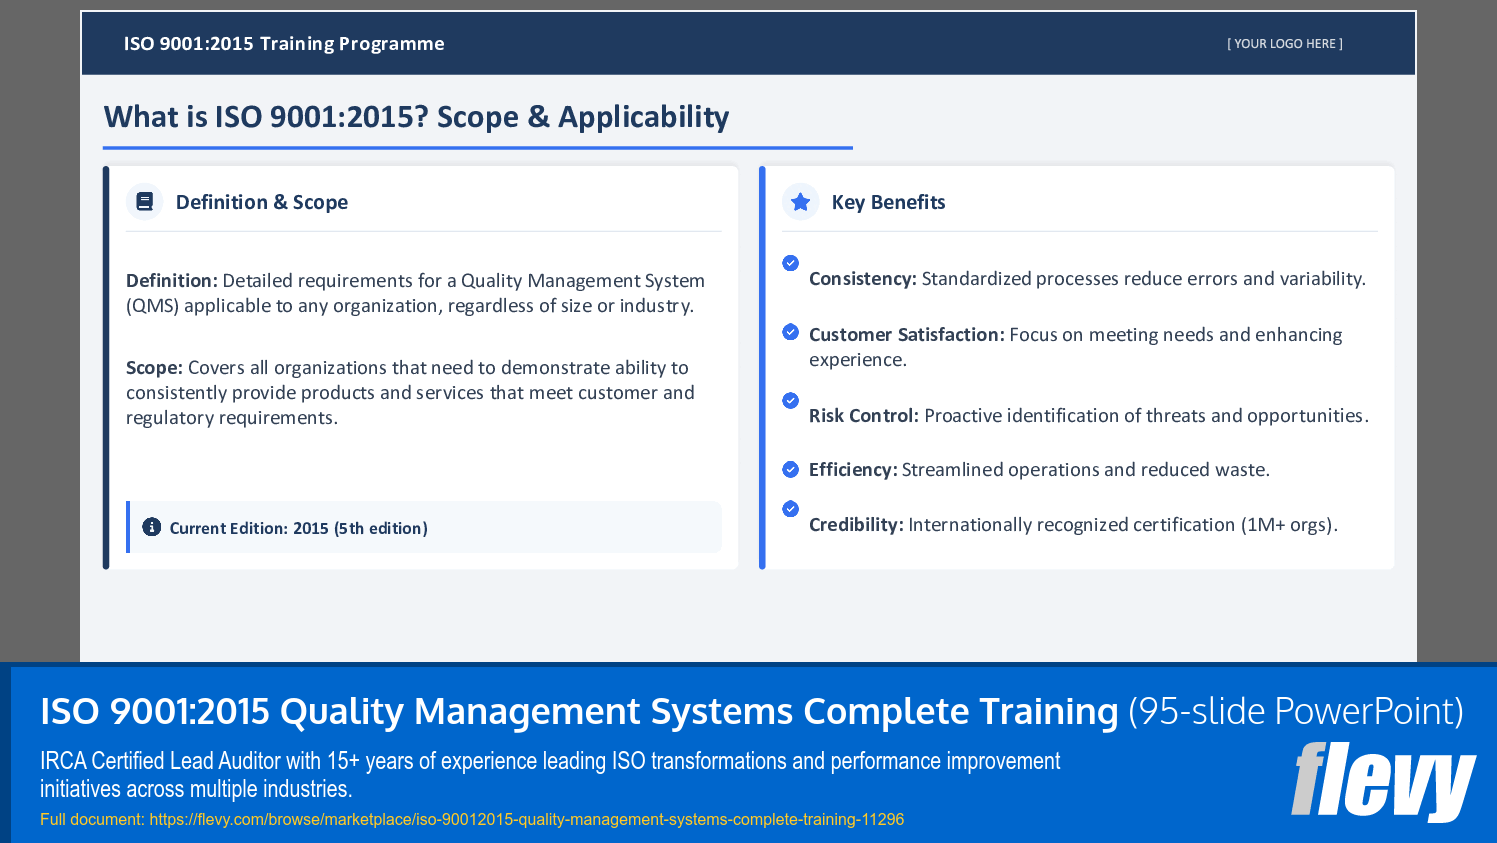
Task: Click the ISO 9001:2015 Training Programme header
Action: (x=284, y=43)
